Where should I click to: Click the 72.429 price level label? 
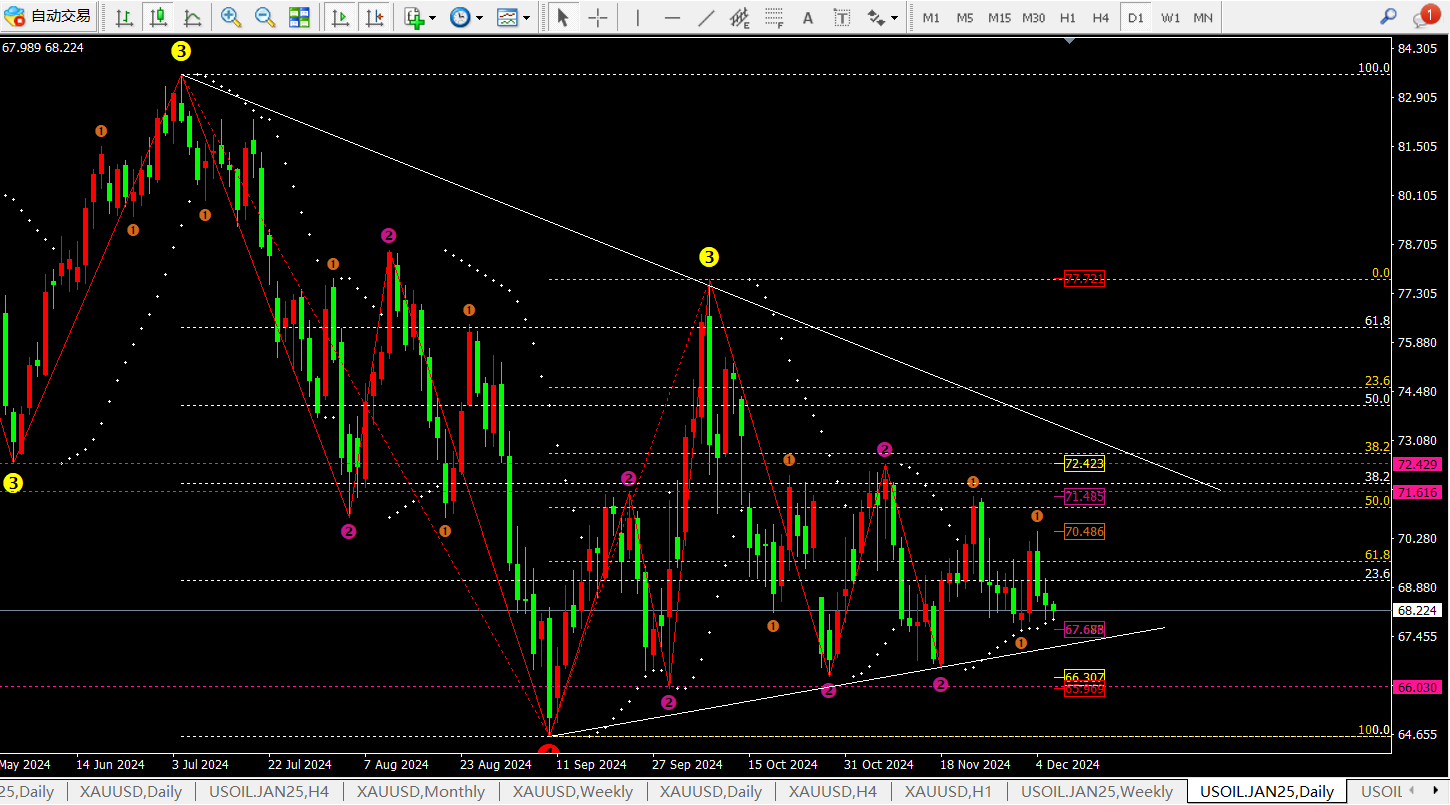click(x=1418, y=465)
